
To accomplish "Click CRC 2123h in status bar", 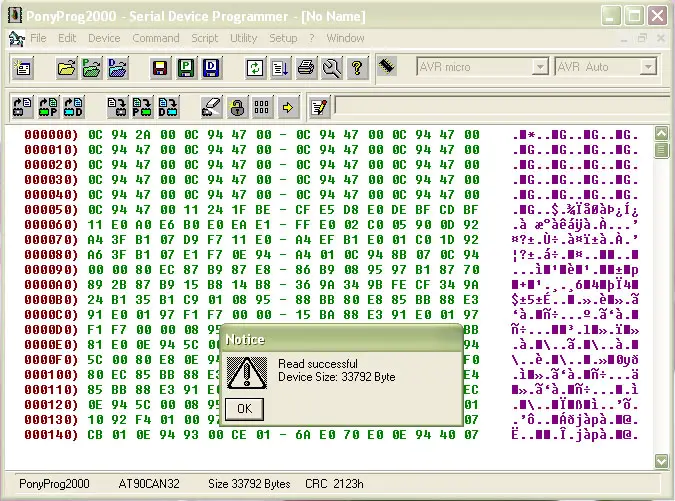I will [x=334, y=484].
